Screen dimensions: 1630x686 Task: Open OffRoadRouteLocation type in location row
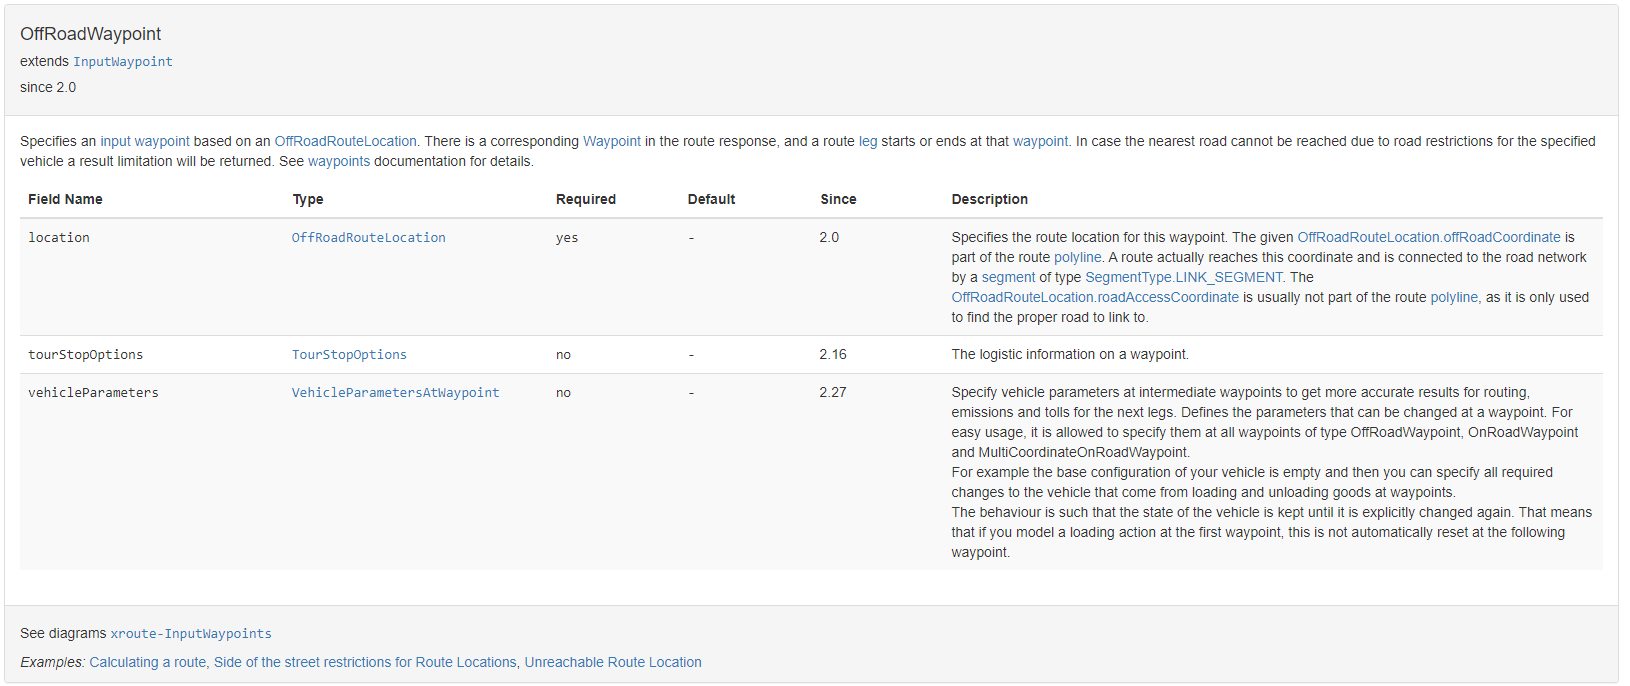click(368, 238)
